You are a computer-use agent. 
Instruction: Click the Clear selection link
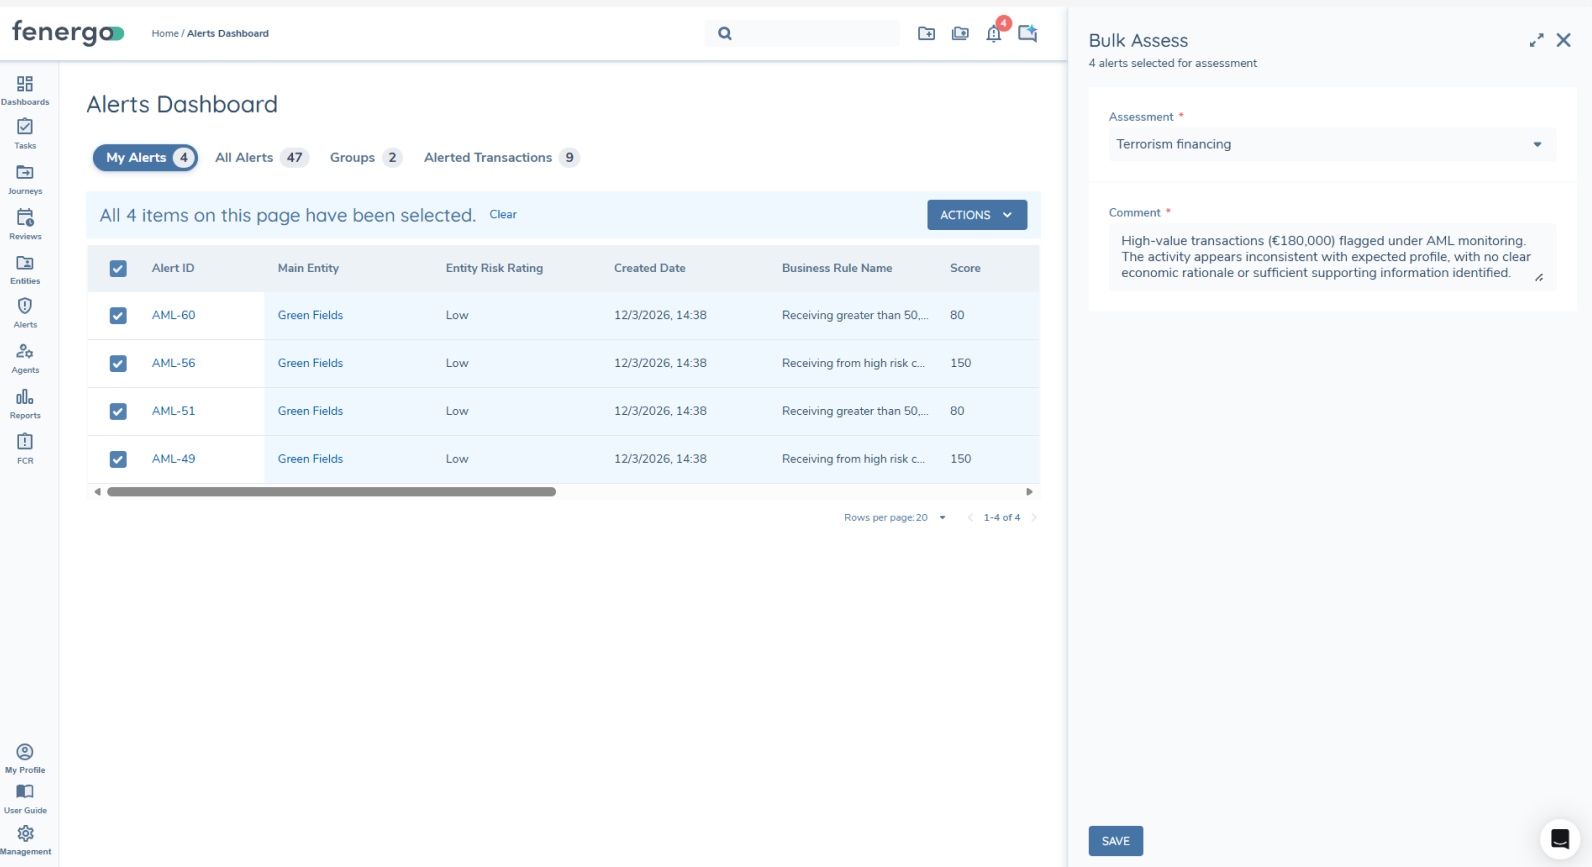pos(503,215)
